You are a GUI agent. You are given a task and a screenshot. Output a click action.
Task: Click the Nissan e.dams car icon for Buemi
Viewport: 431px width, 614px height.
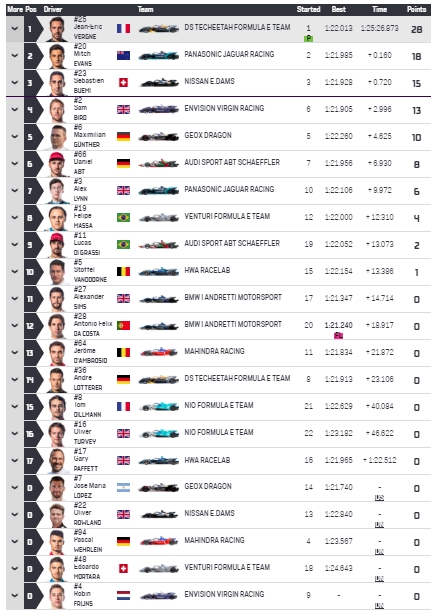pos(159,82)
